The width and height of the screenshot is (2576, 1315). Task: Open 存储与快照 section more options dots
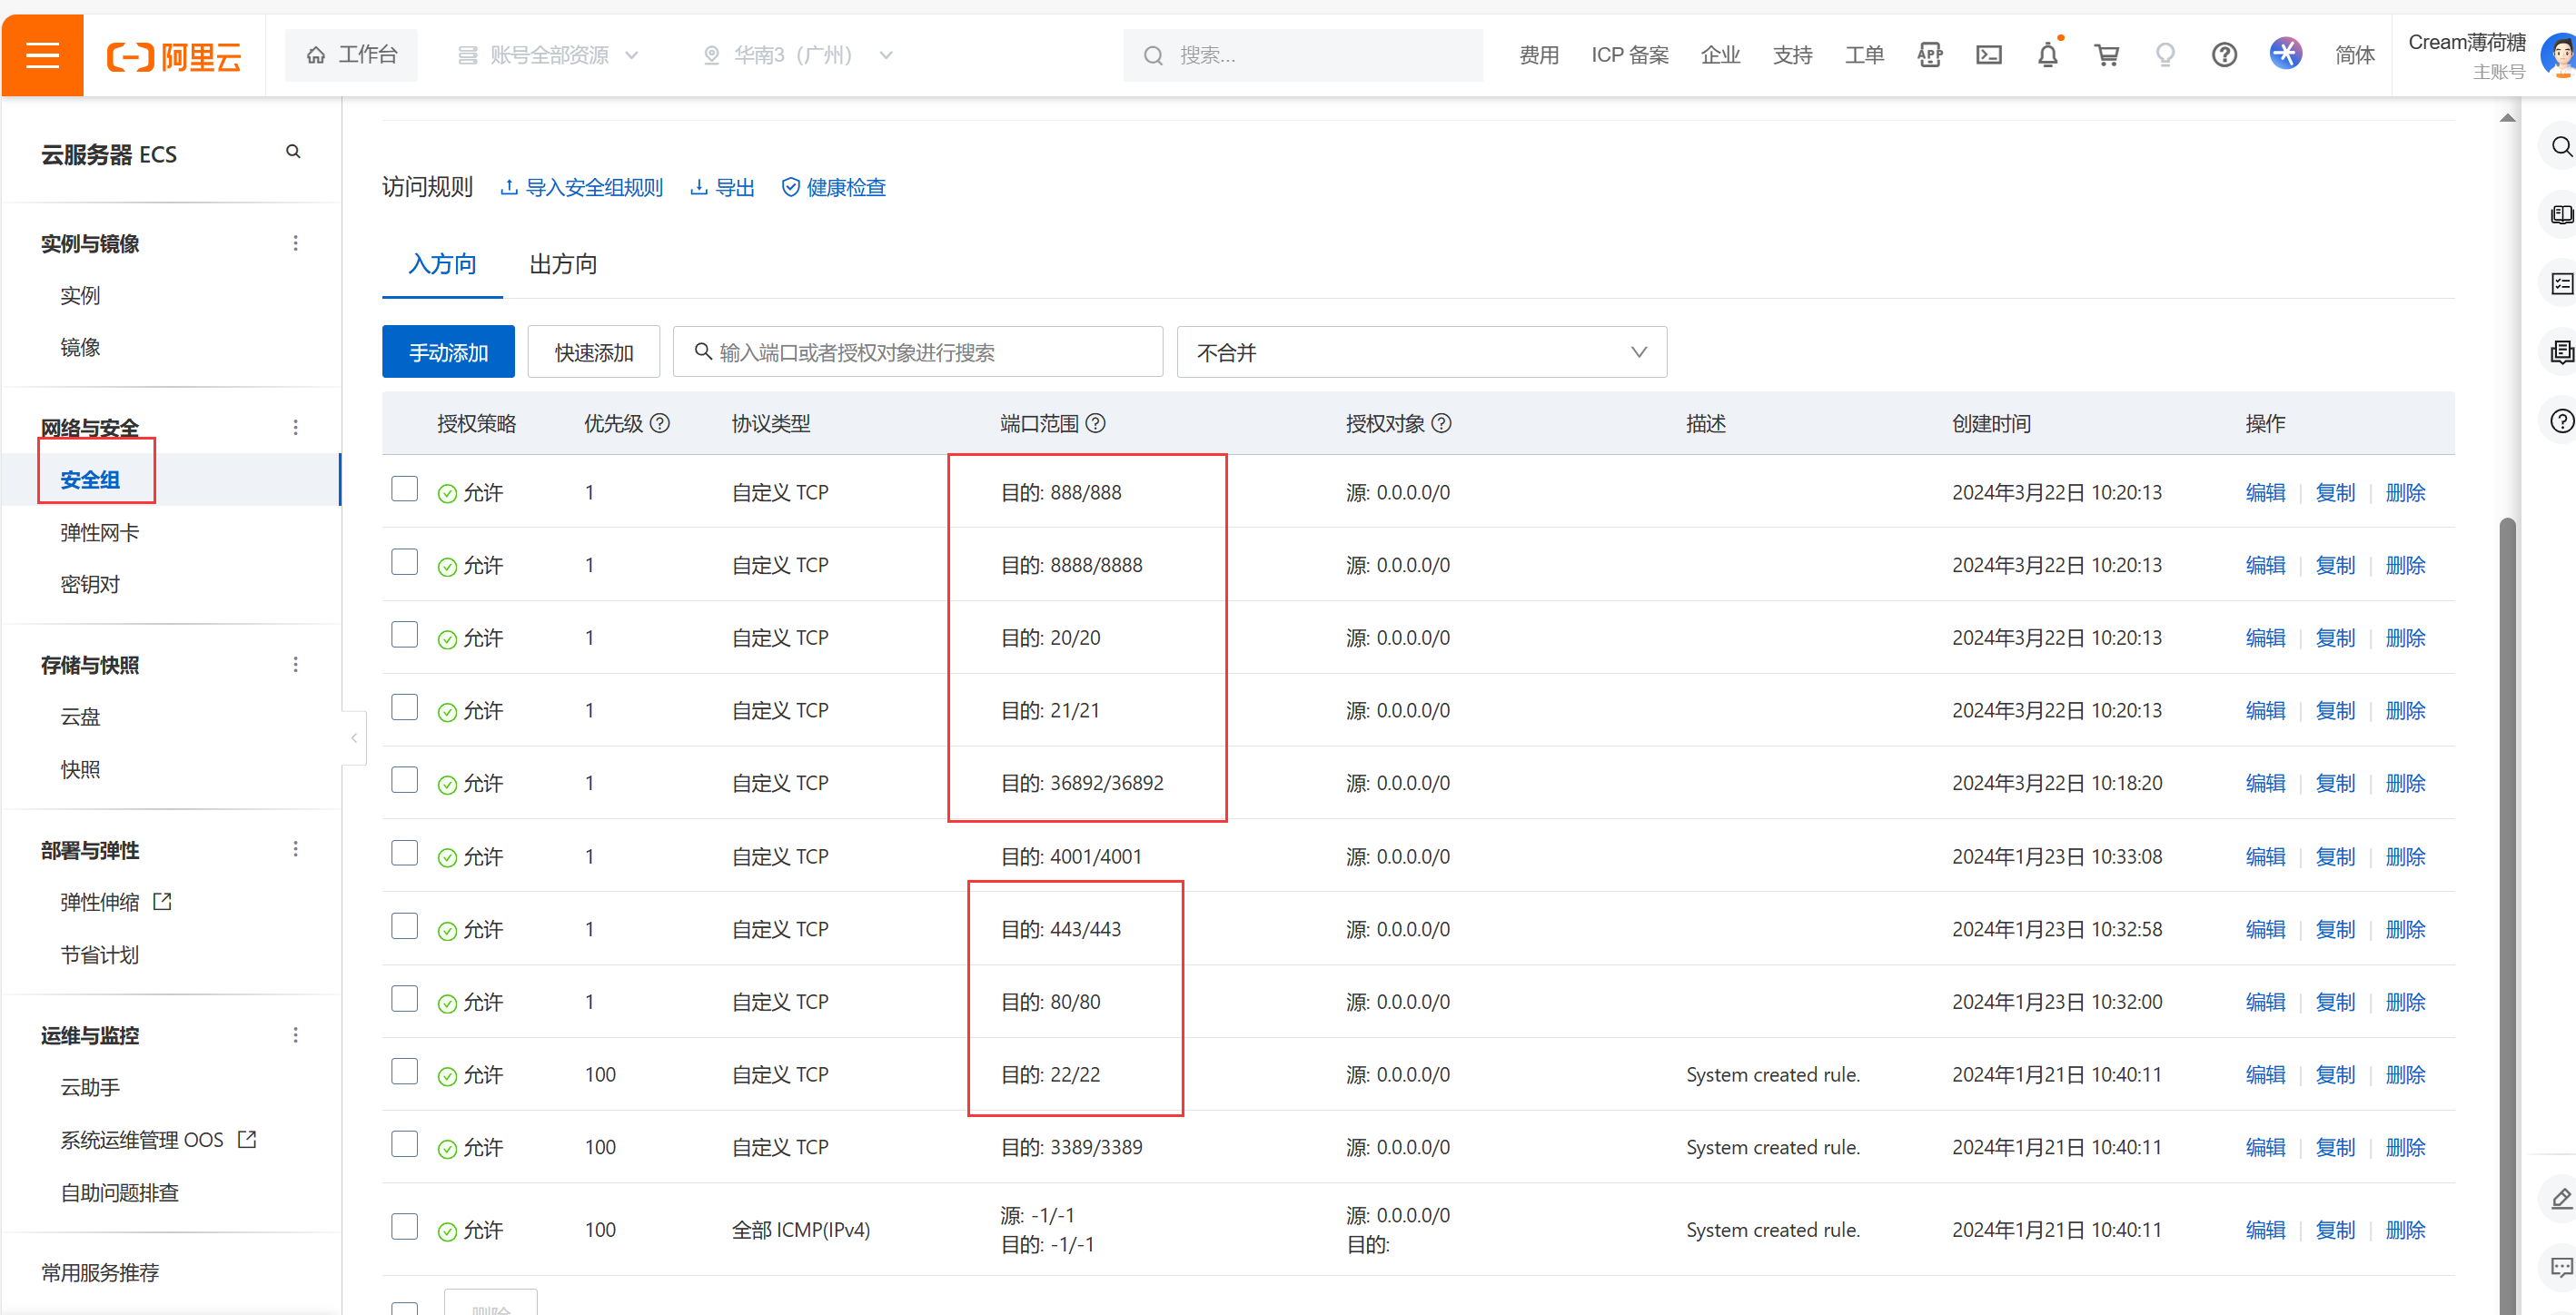click(x=295, y=664)
